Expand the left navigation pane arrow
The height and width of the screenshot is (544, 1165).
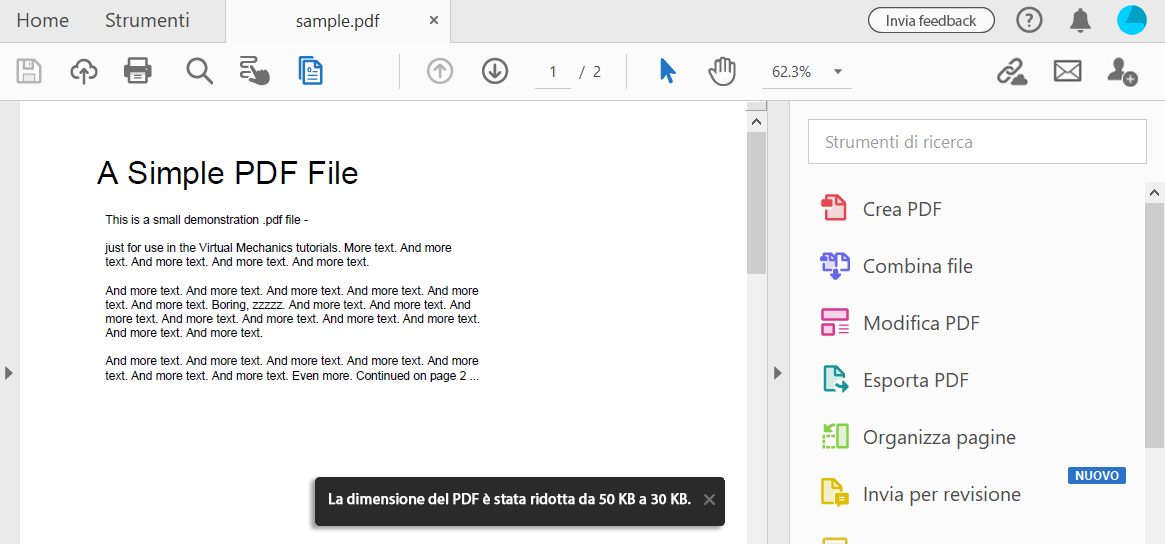pyautogui.click(x=9, y=373)
